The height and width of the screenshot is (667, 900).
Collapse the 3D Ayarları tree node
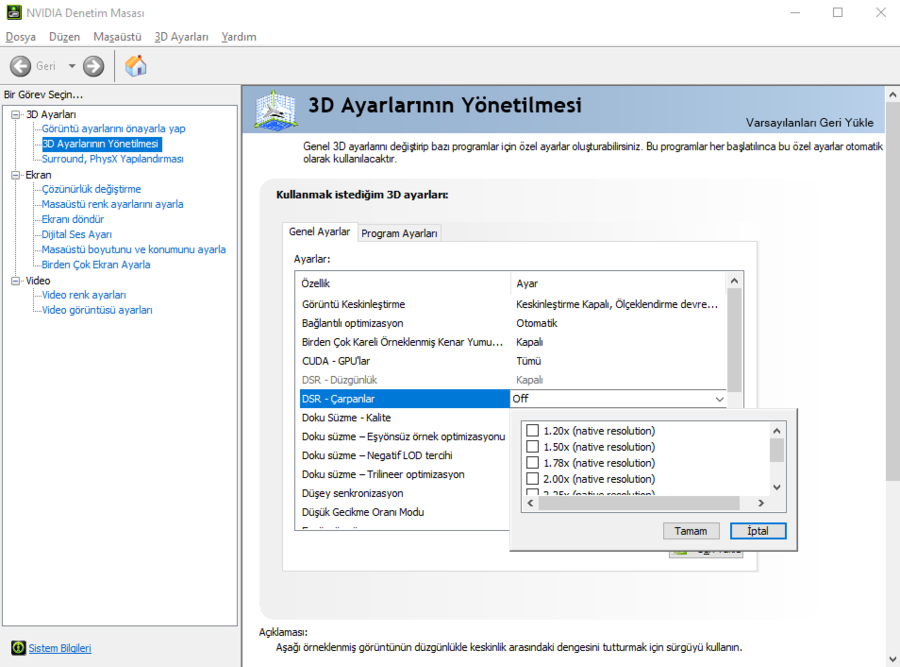point(16,114)
